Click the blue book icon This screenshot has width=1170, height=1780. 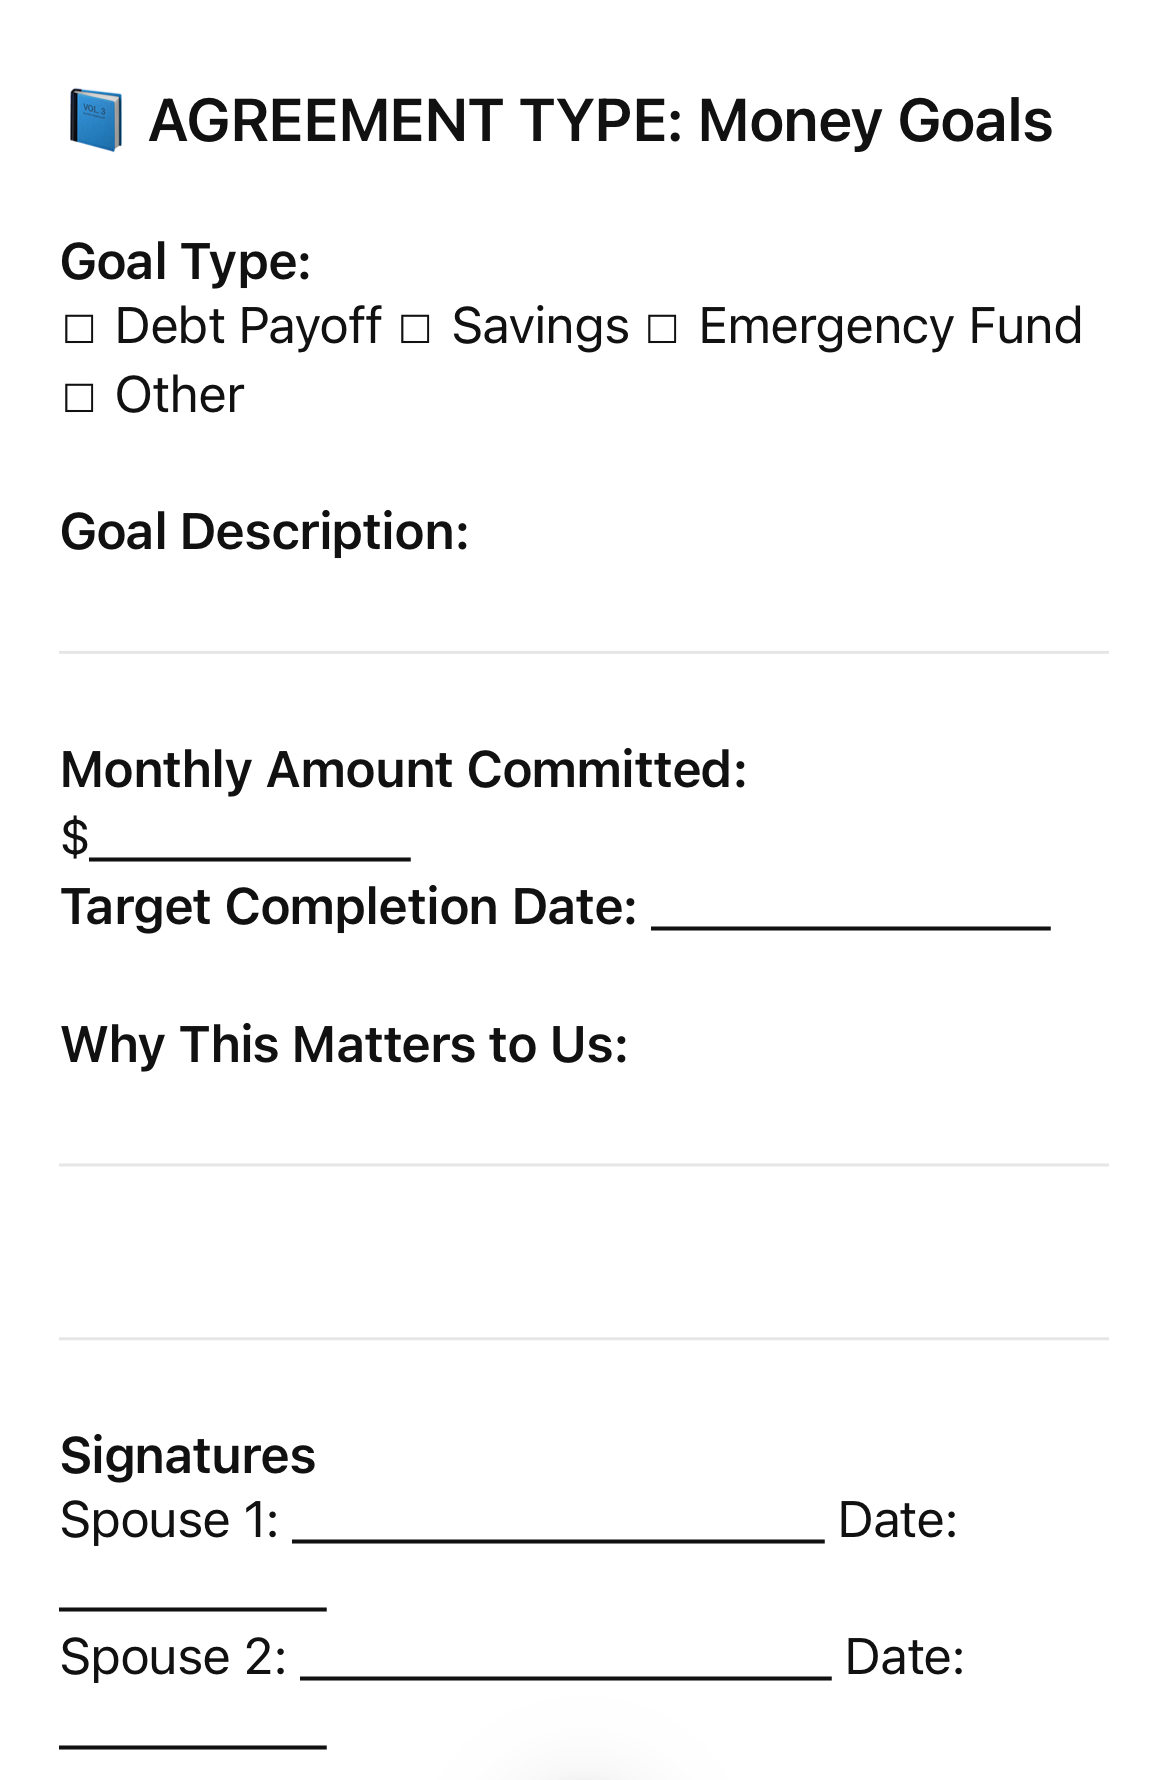tap(95, 121)
